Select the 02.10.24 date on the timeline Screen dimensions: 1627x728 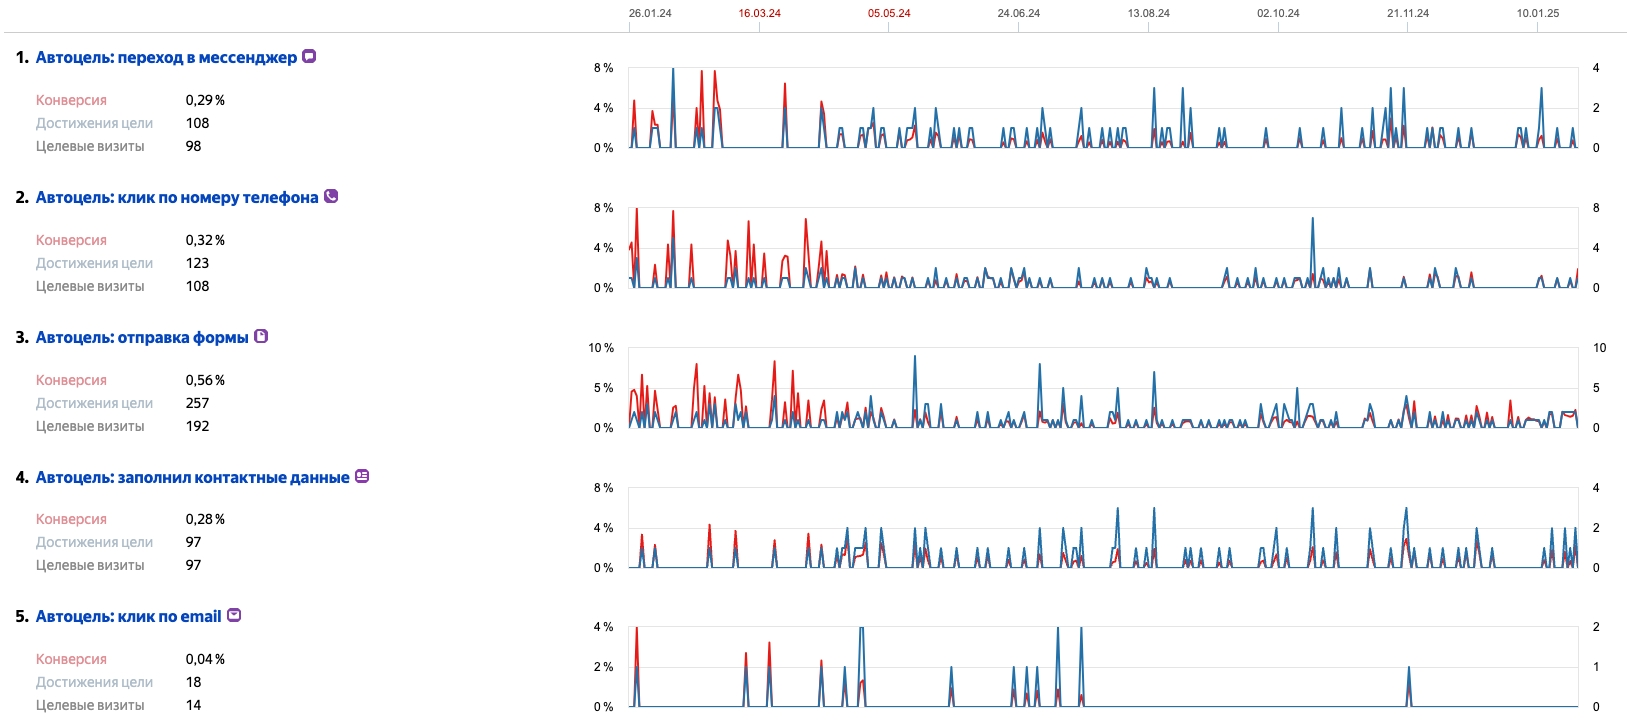click(1278, 13)
